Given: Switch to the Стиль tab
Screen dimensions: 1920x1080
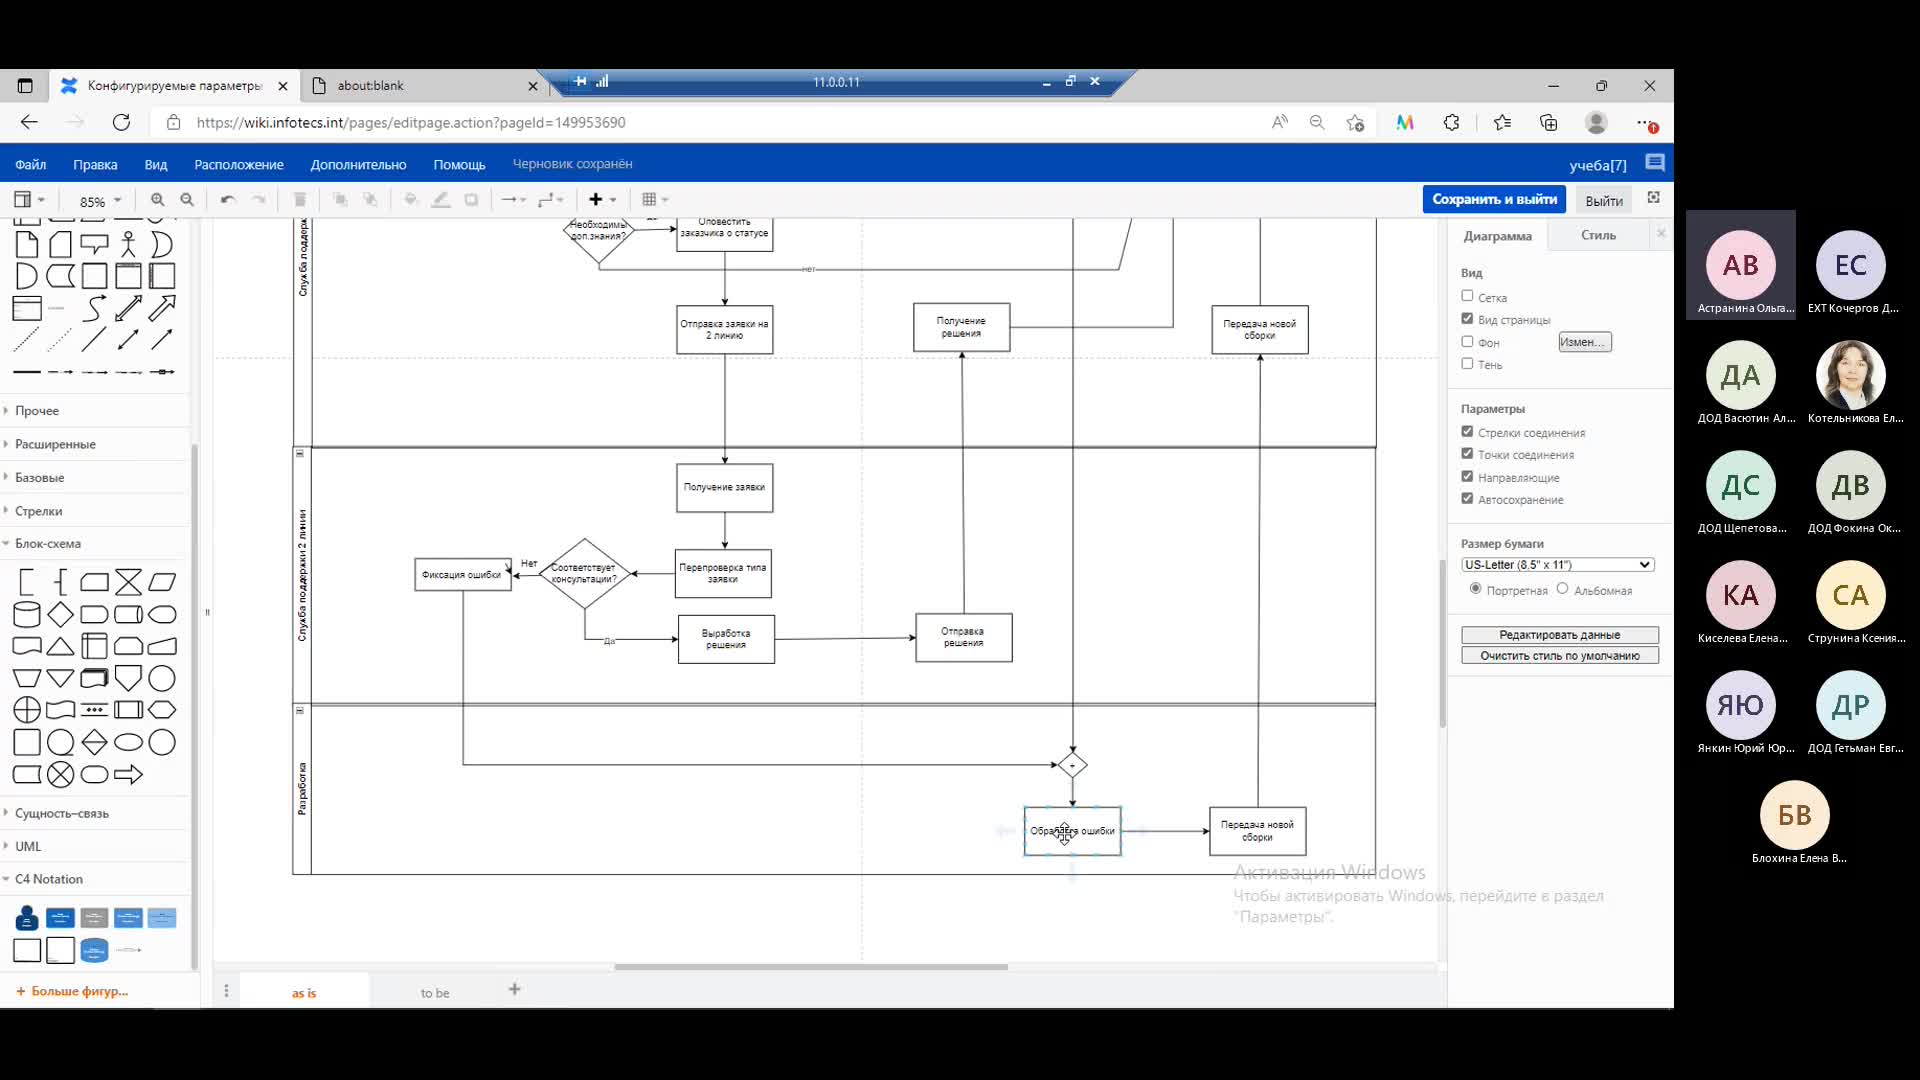Looking at the screenshot, I should point(1598,235).
